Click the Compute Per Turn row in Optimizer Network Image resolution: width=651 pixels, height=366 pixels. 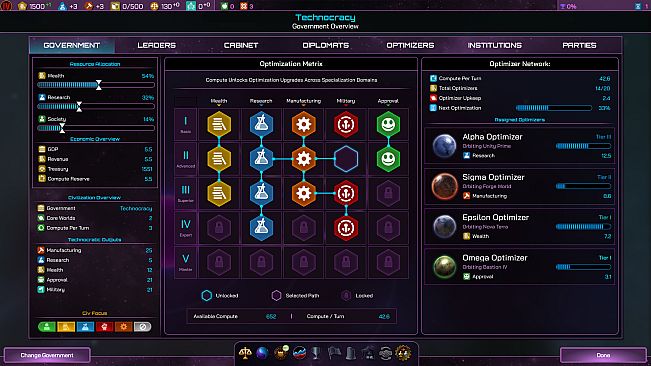[x=520, y=78]
